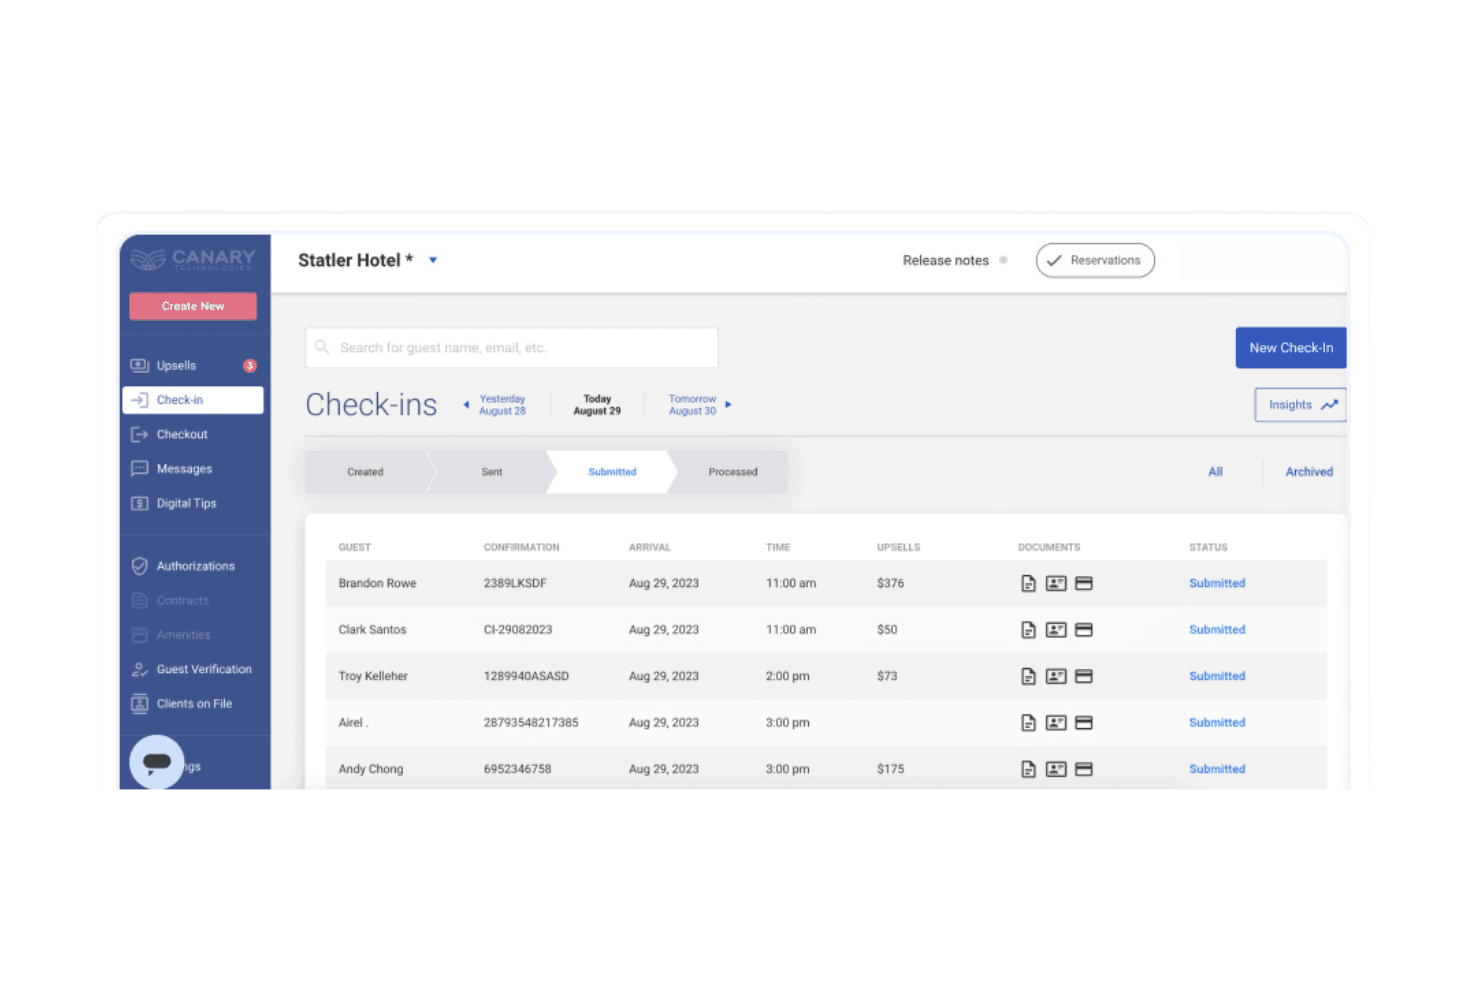Viewport: 1480px width, 987px height.
Task: Show All check-ins
Action: (1215, 472)
